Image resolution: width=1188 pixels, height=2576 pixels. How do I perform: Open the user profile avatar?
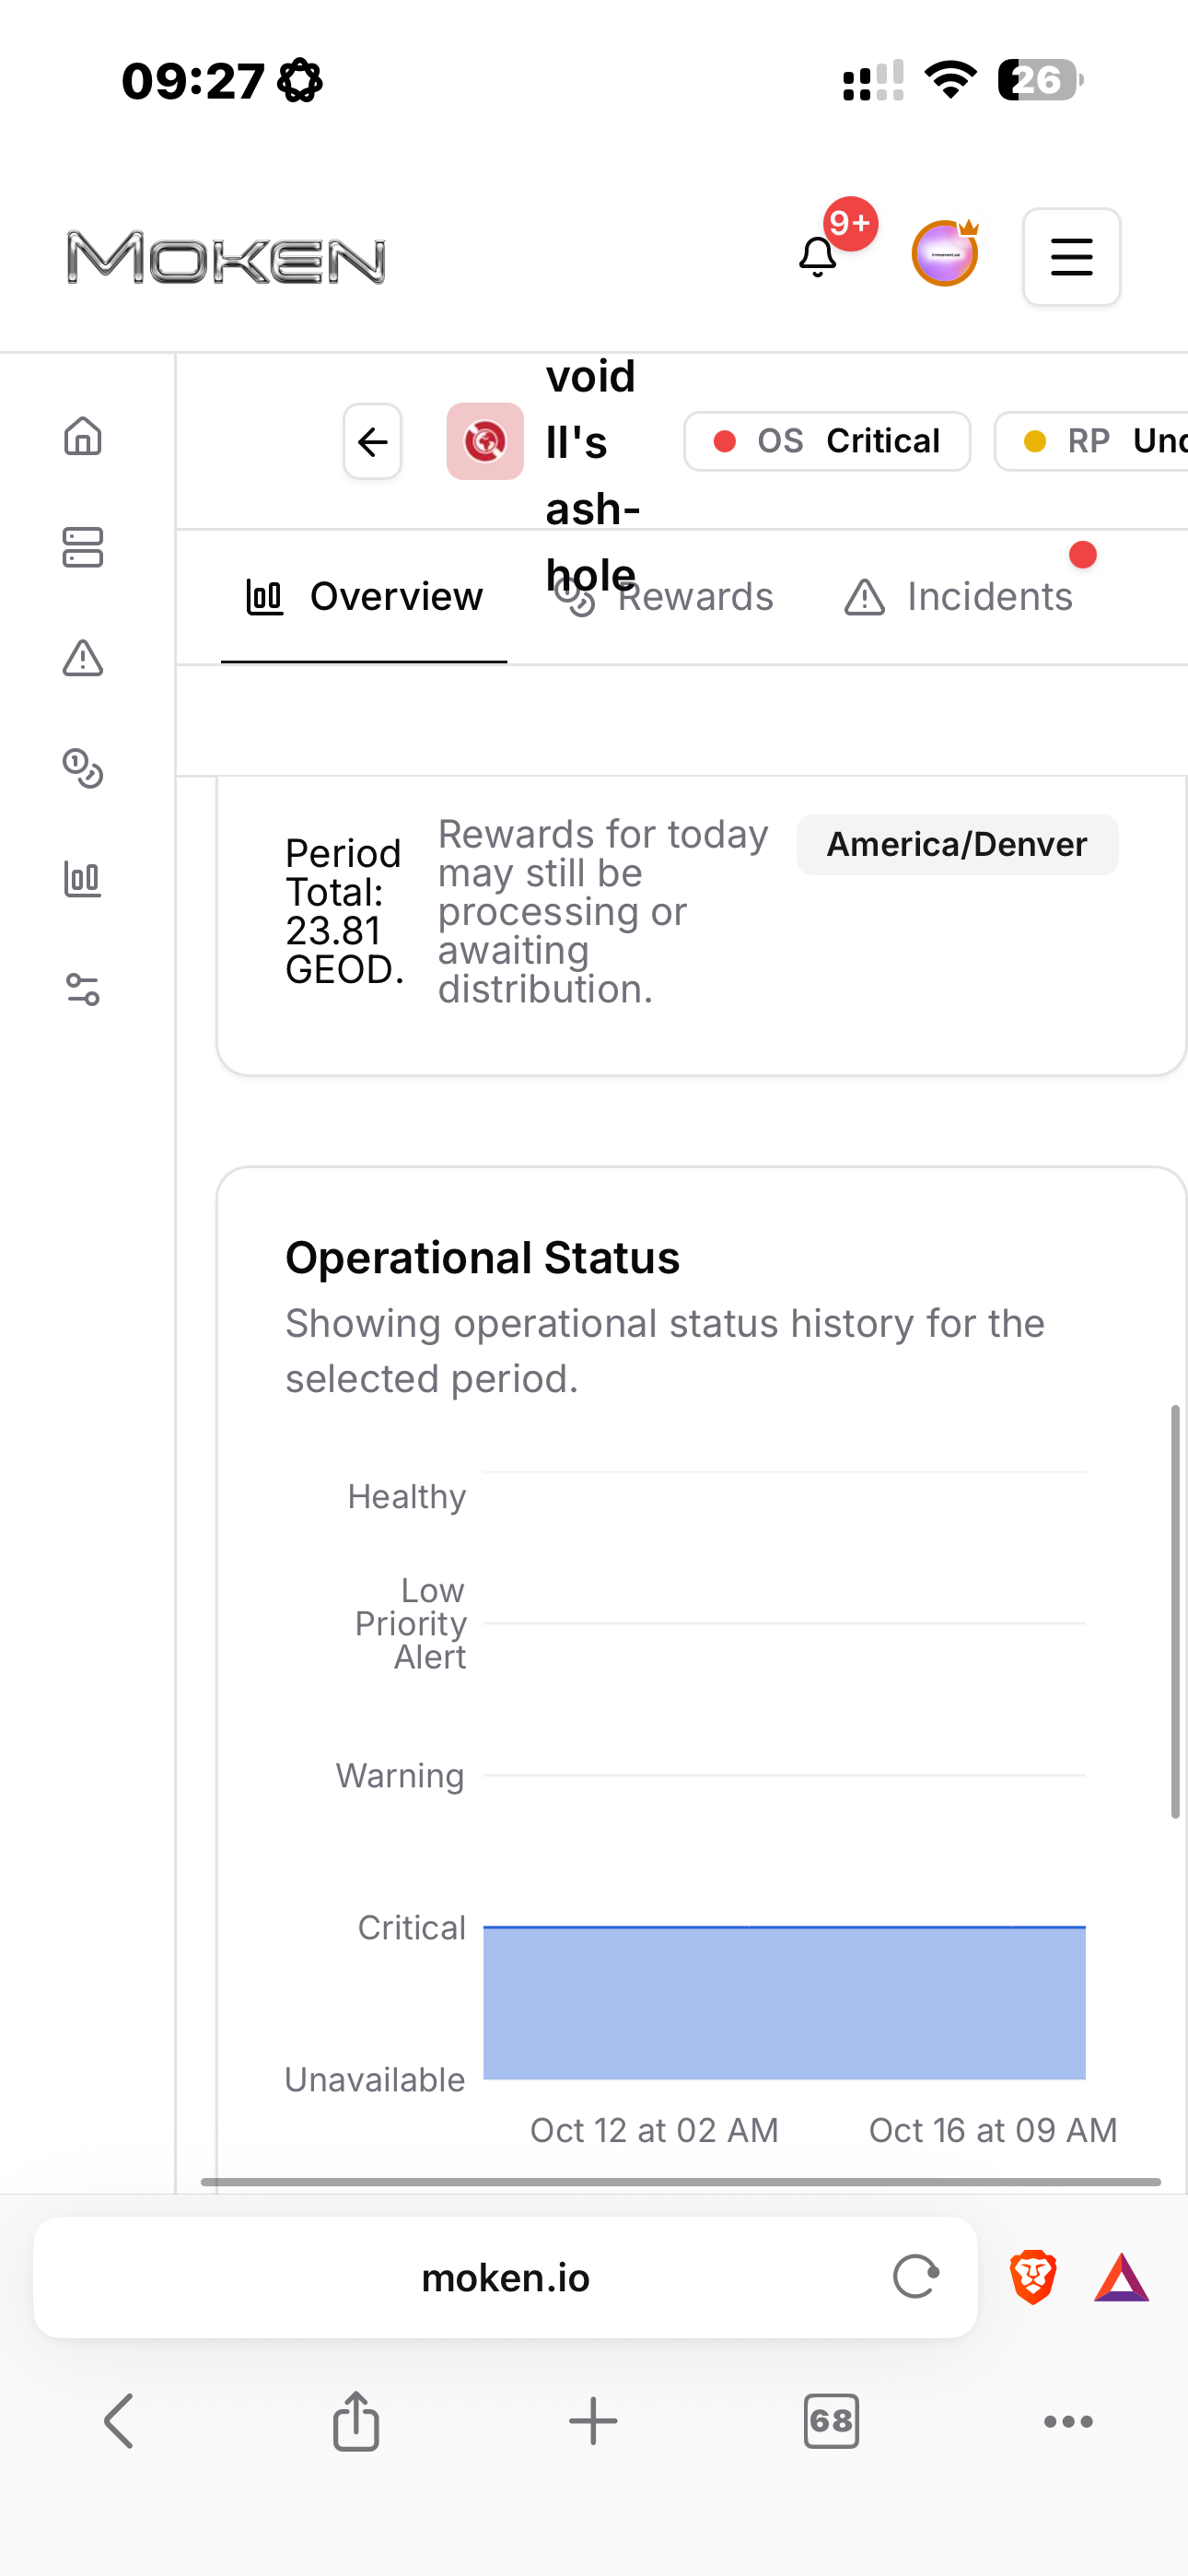point(944,255)
